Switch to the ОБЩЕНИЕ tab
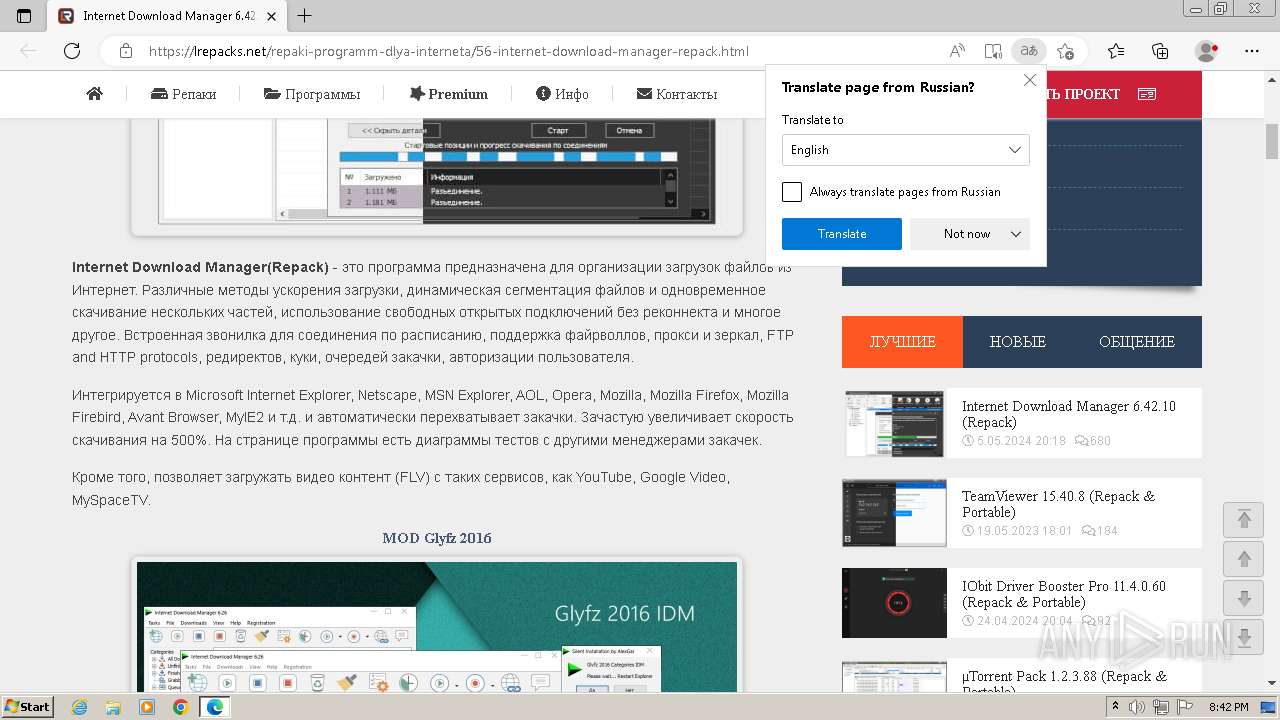 [x=1137, y=342]
